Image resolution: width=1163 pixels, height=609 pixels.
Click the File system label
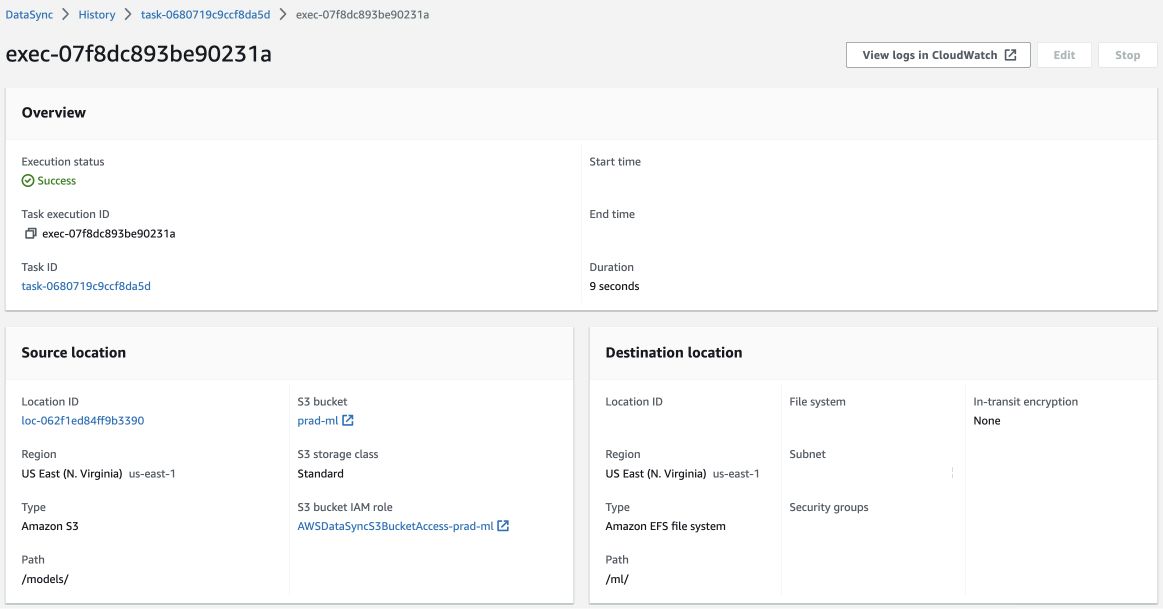[x=817, y=401]
